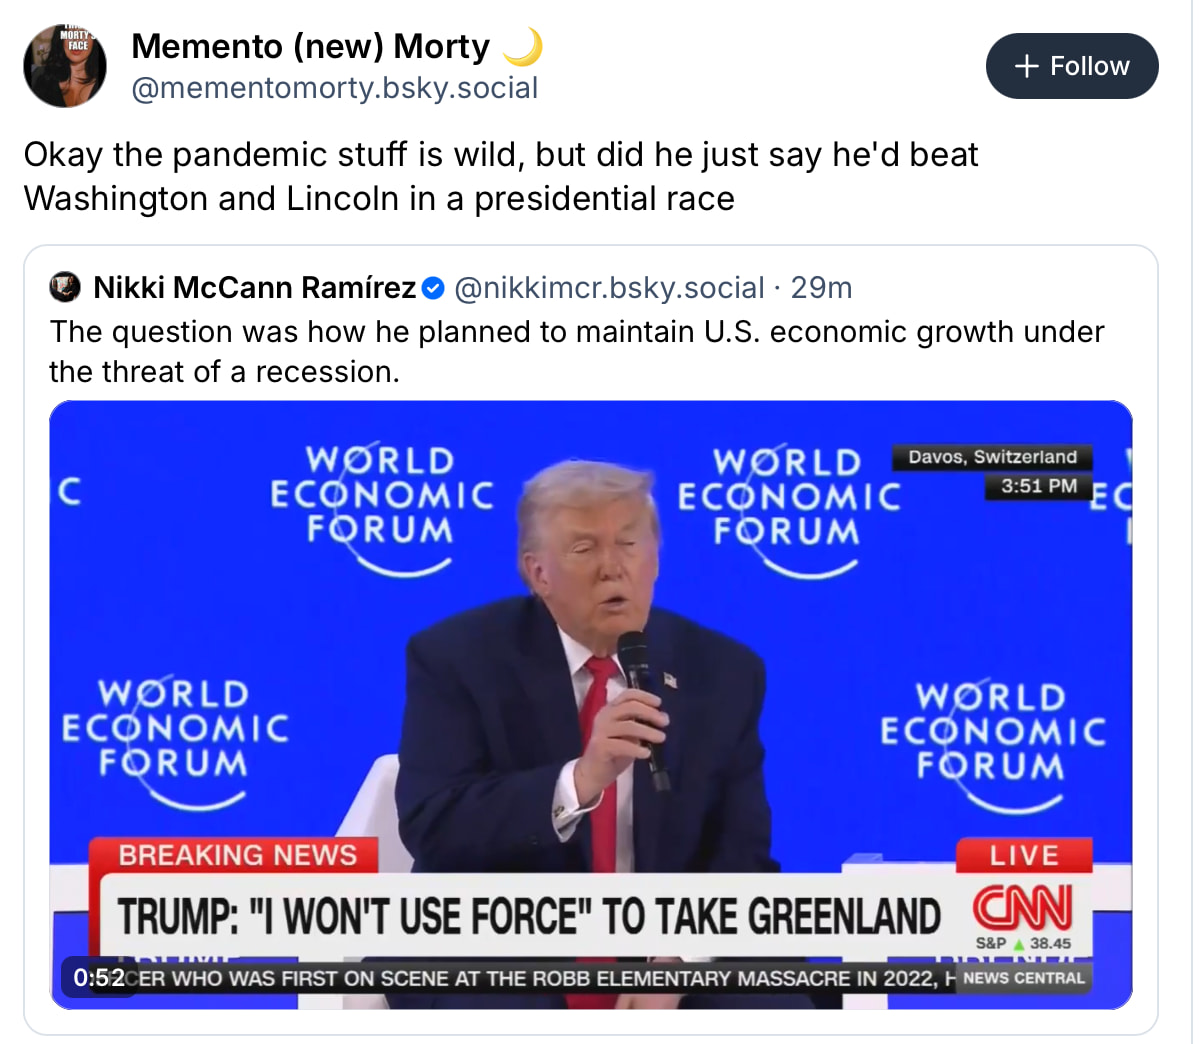Screen dimensions: 1201x1044
Task: Click the 0:52 video duration badge
Action: point(99,977)
